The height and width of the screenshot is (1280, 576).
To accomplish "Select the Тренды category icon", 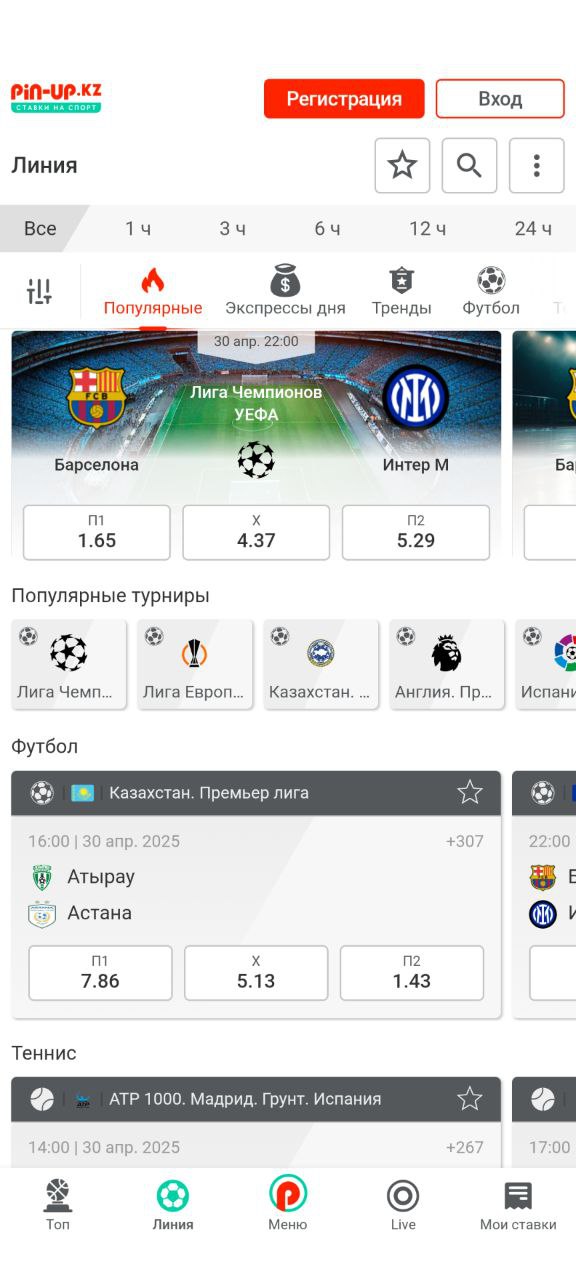I will coord(401,281).
